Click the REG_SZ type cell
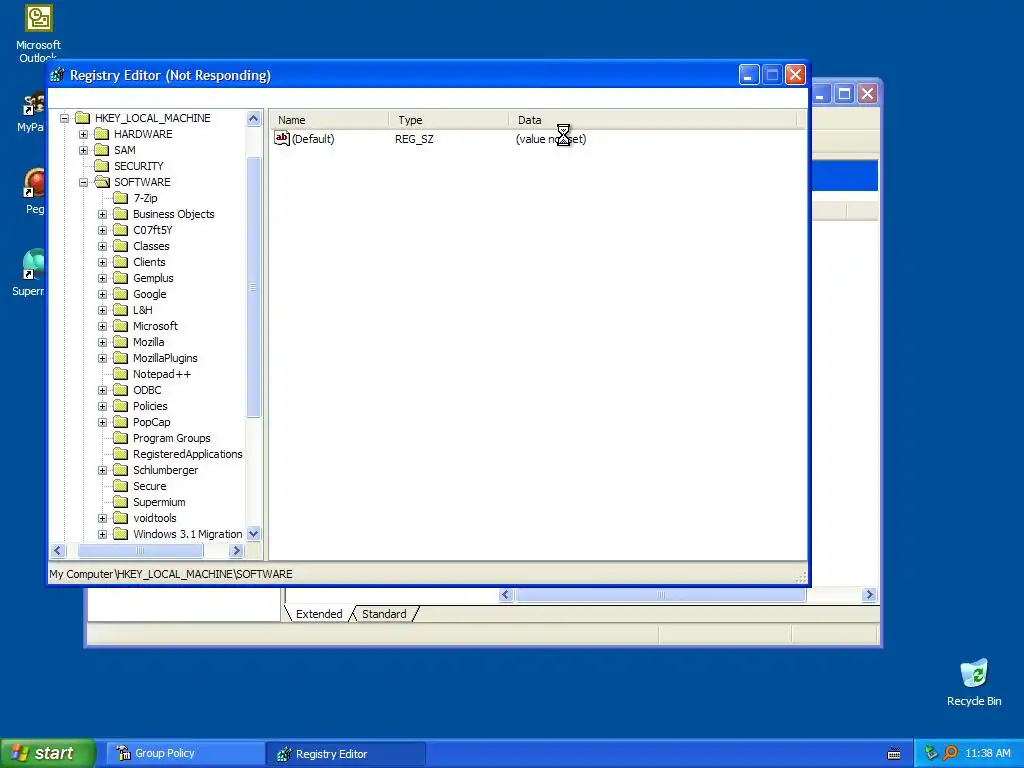This screenshot has height=768, width=1024. [x=414, y=138]
